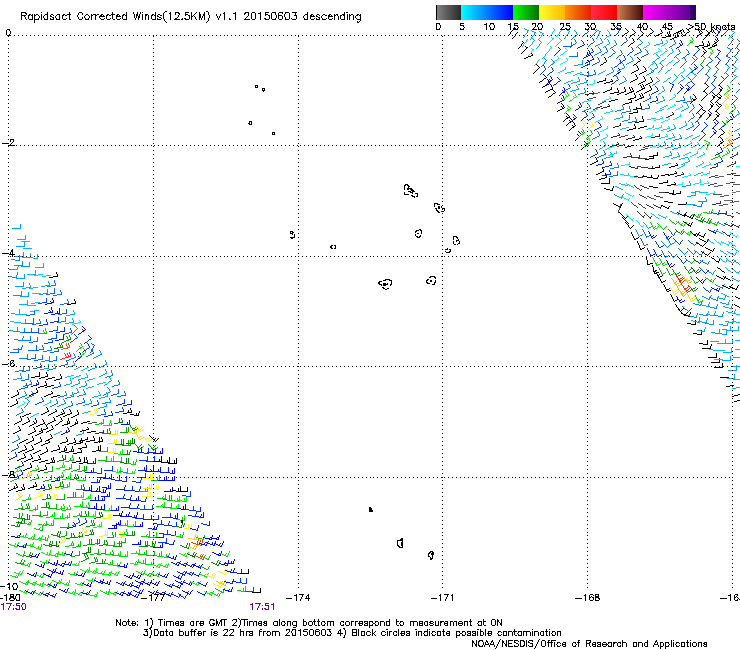The image size is (740, 650).
Task: Select the red 30-35 knots scale segment
Action: [604, 12]
